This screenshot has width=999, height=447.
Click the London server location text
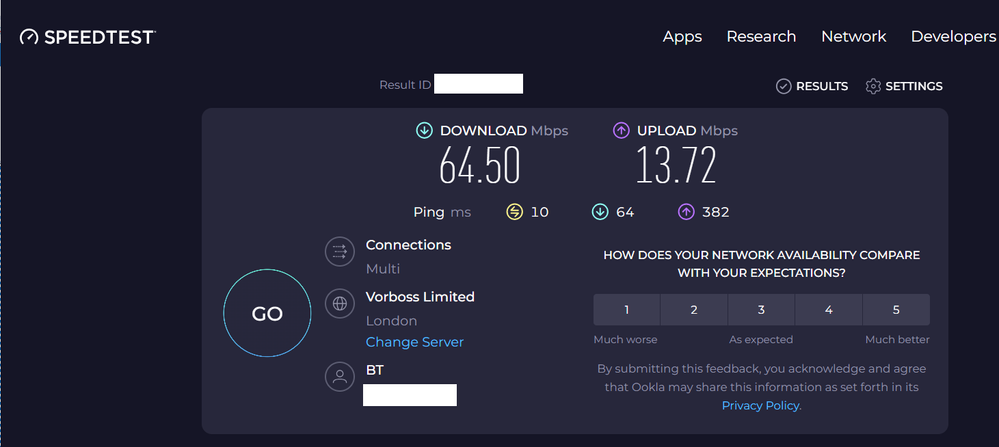(x=391, y=321)
